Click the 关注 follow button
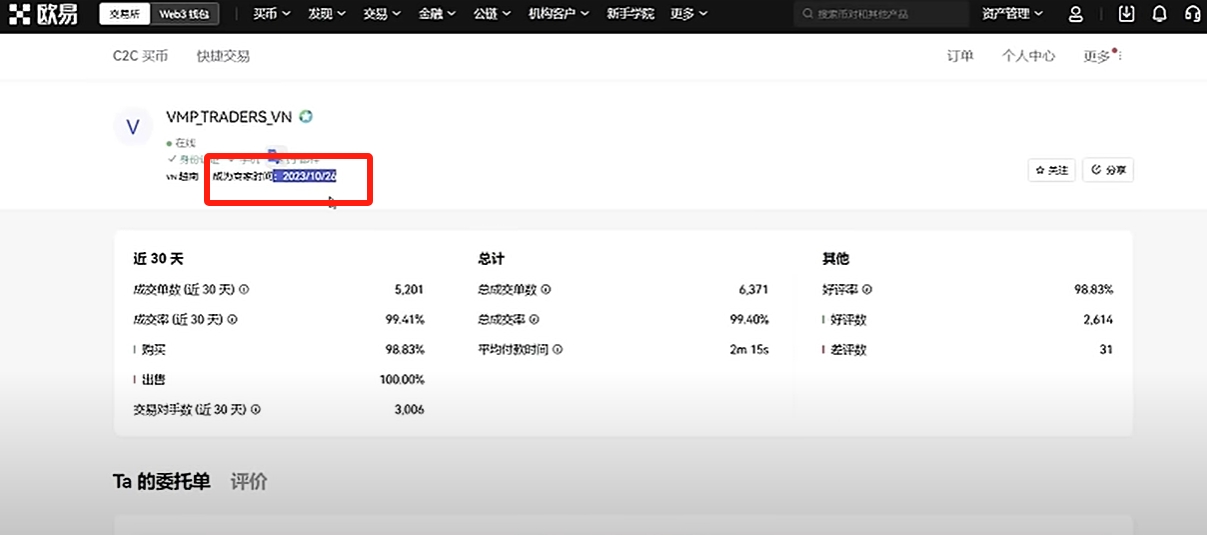Image resolution: width=1207 pixels, height=535 pixels. point(1051,170)
